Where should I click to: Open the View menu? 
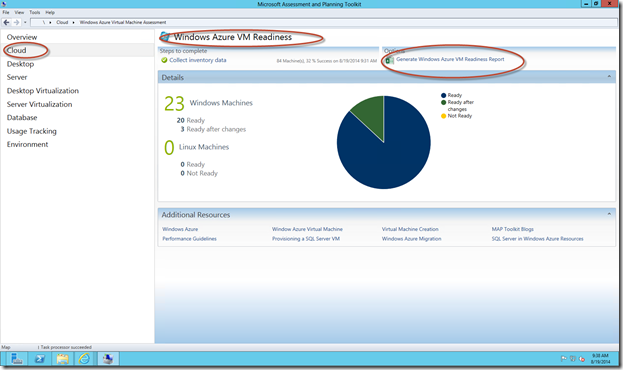coord(19,13)
